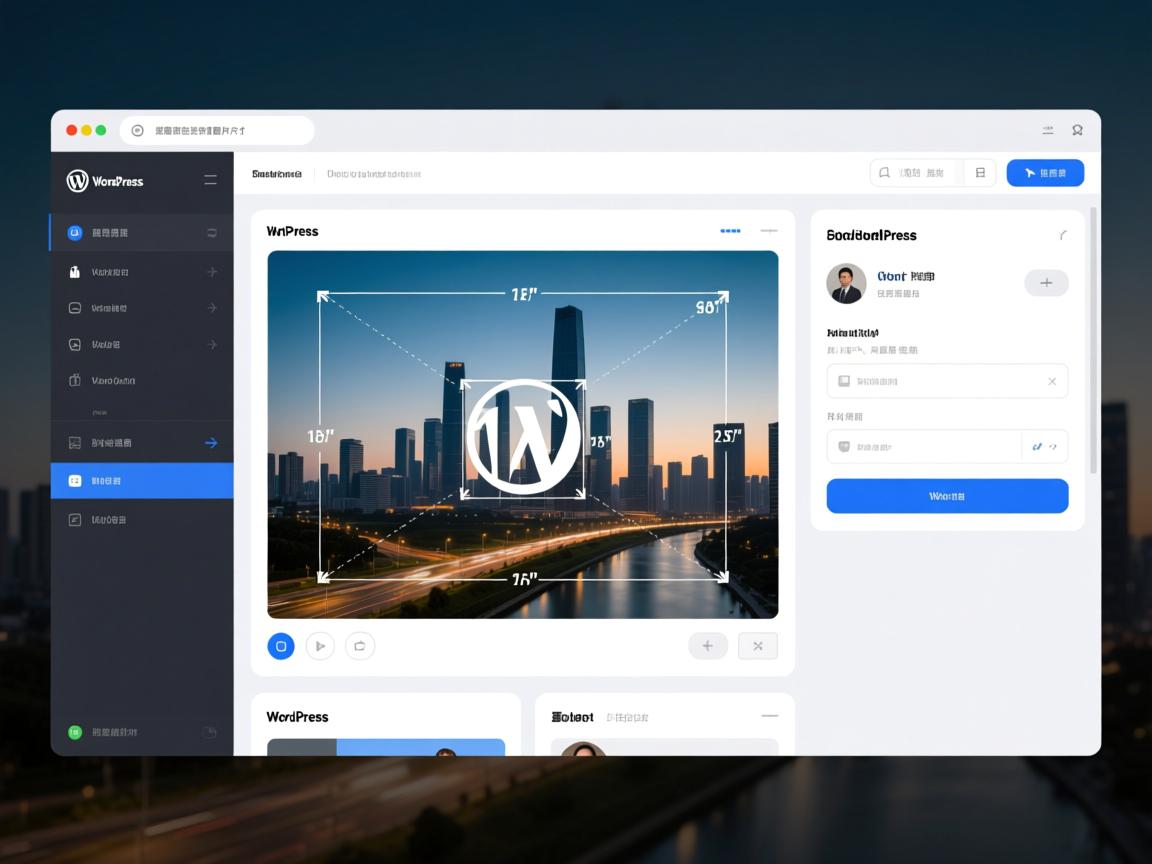The image size is (1152, 864).
Task: Click the loop icon below the city image
Action: (x=360, y=646)
